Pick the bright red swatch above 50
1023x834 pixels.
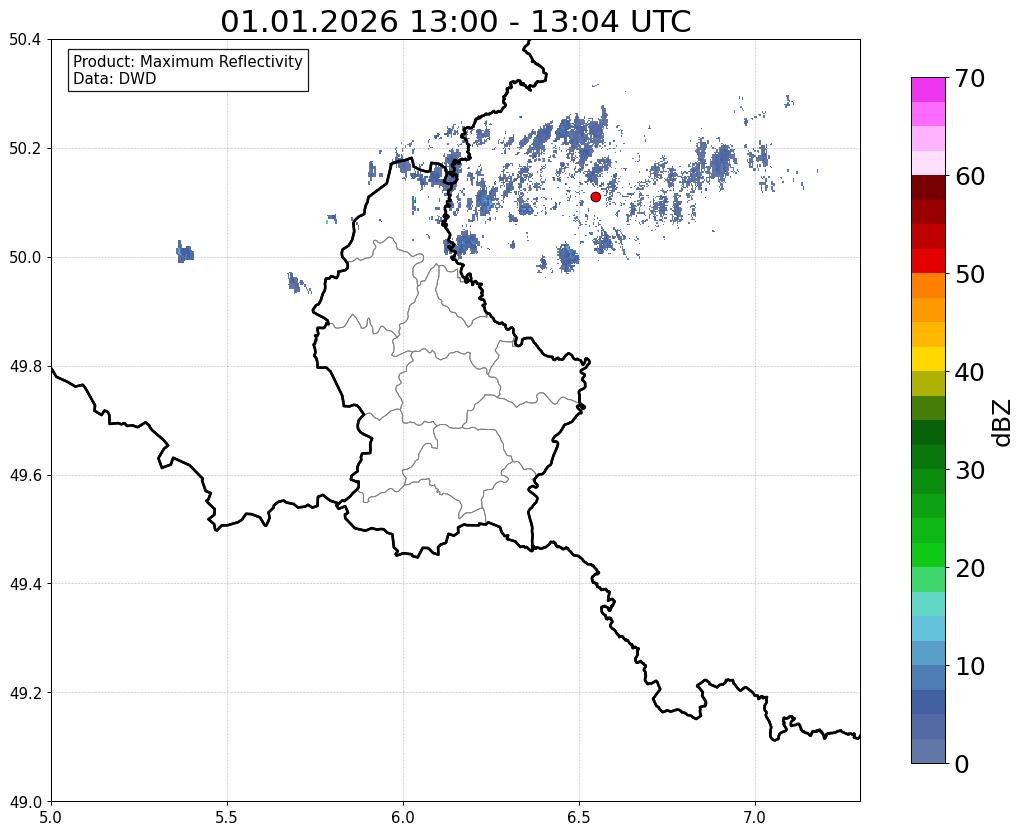click(928, 261)
